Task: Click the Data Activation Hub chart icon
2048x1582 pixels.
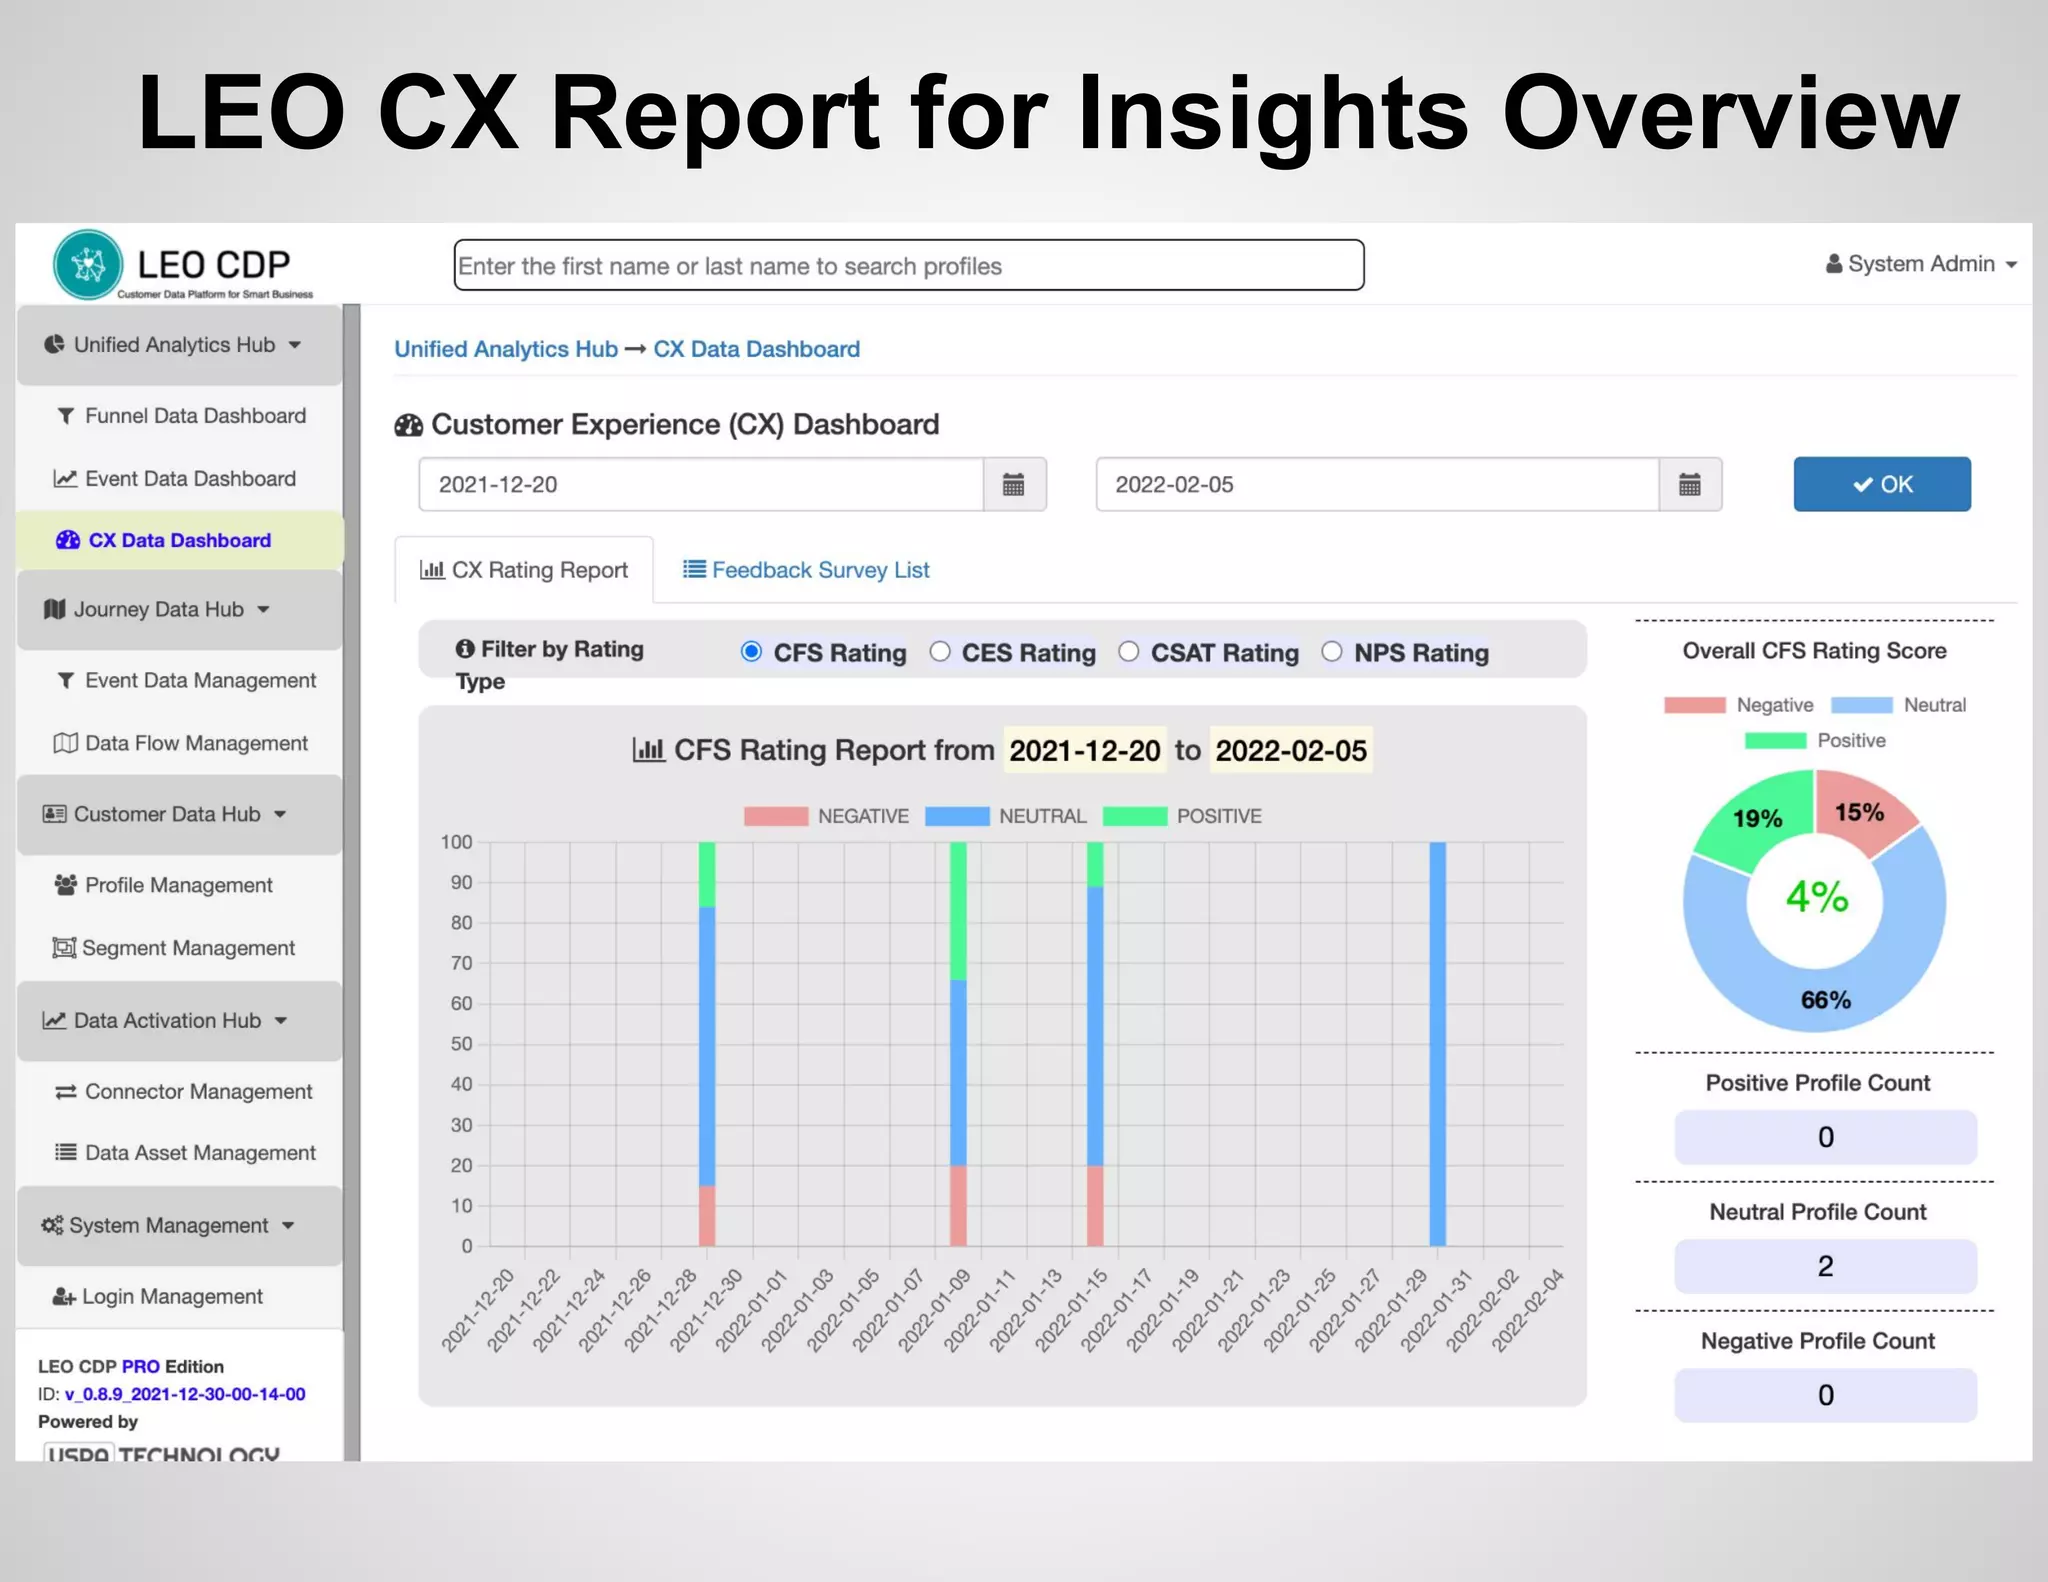Action: [54, 1021]
